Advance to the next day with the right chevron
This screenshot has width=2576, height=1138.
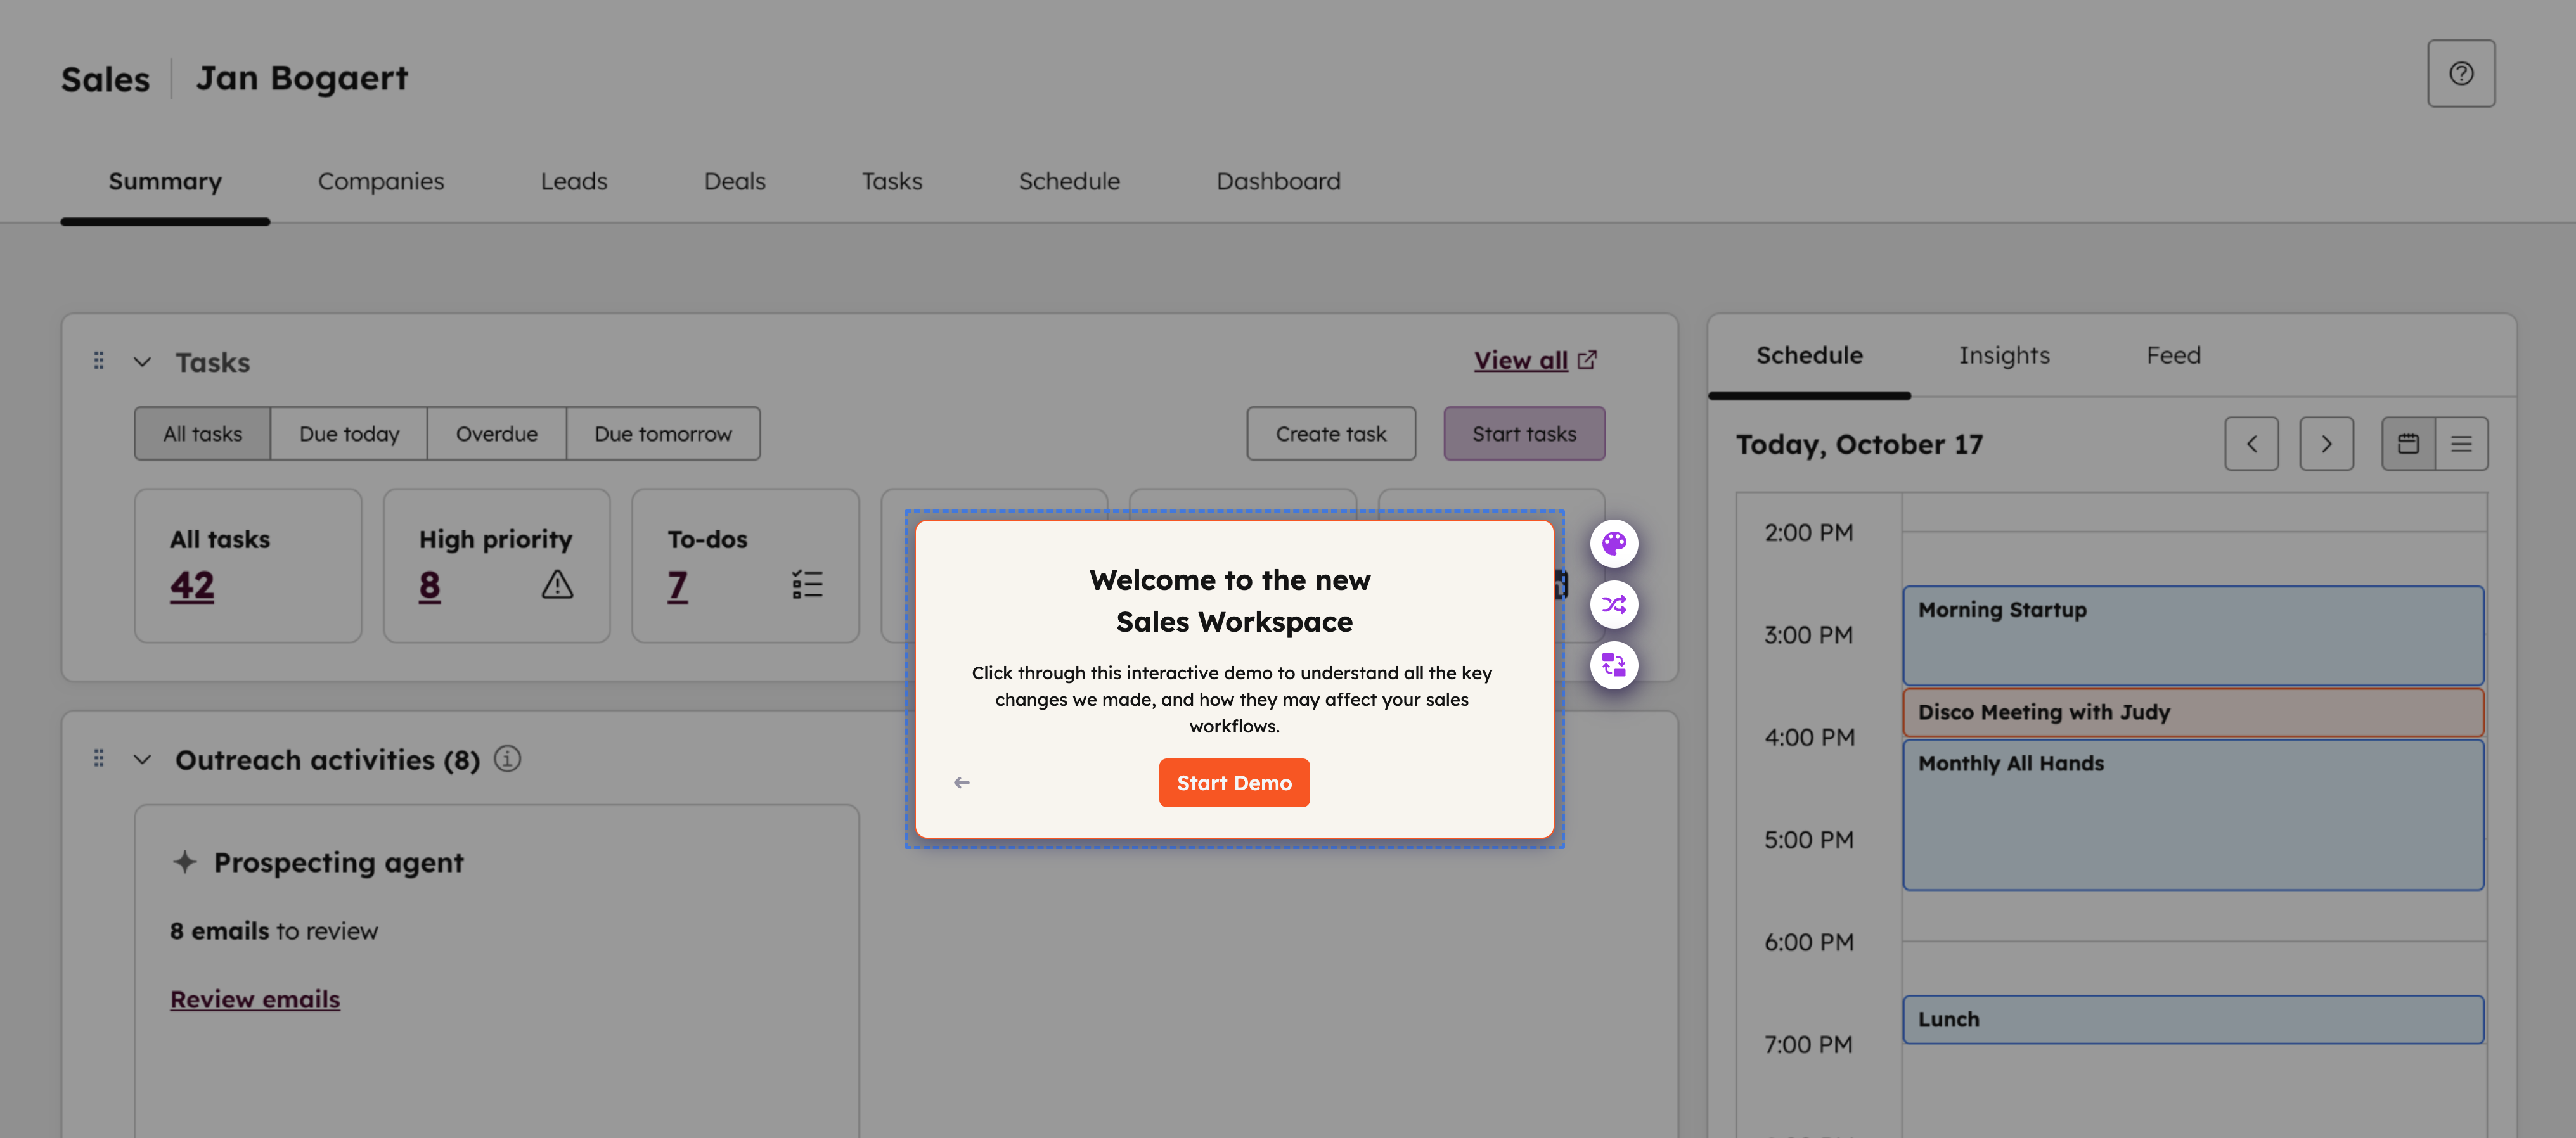click(2327, 443)
